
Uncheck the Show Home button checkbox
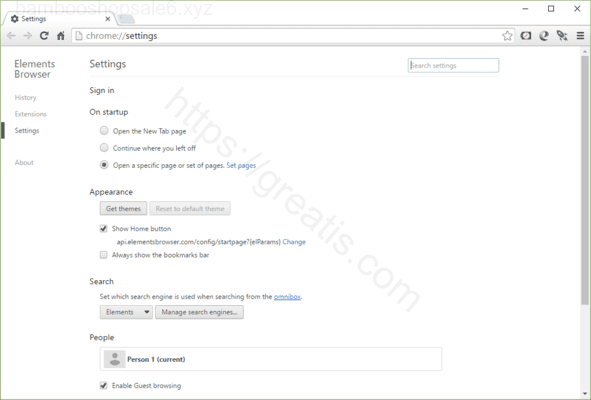pos(104,228)
